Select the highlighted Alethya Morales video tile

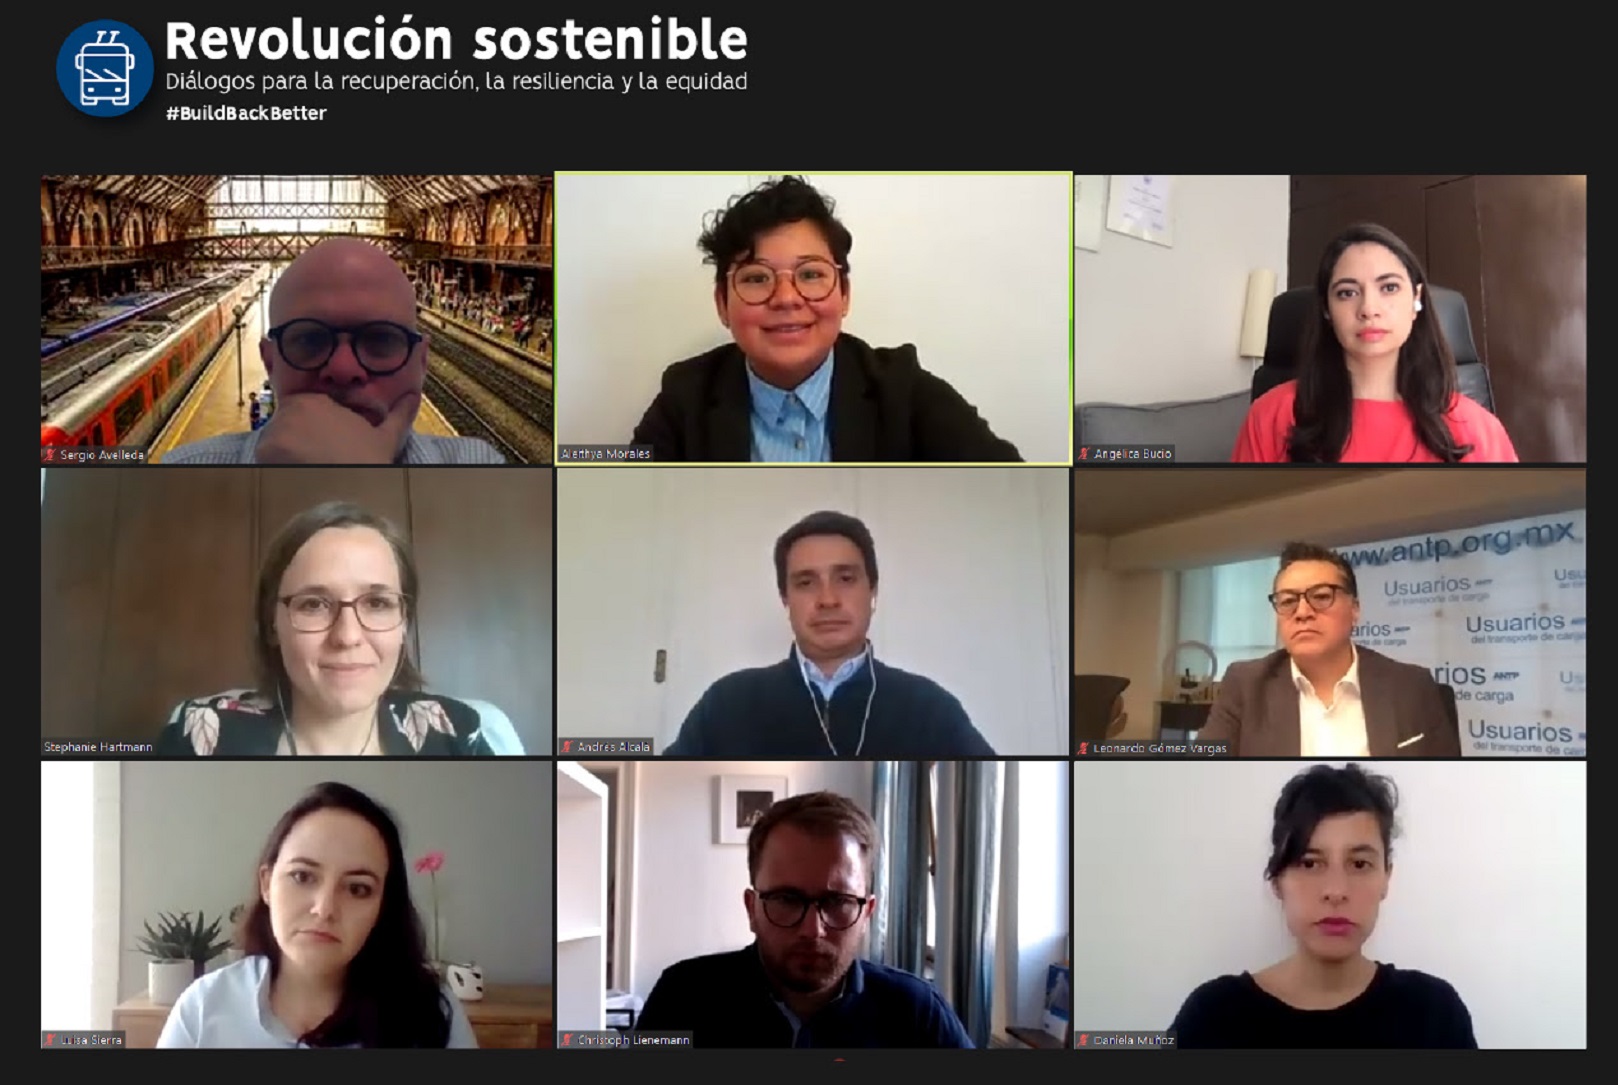click(x=813, y=318)
